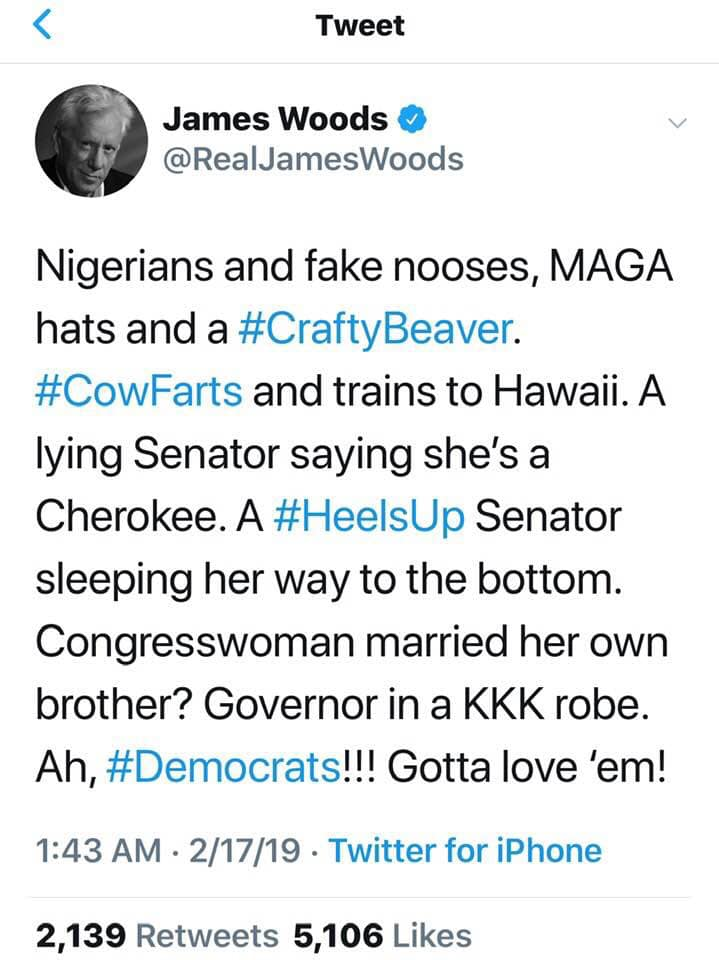View the 5,106 Likes list
The image size is (719, 960).
point(383,936)
